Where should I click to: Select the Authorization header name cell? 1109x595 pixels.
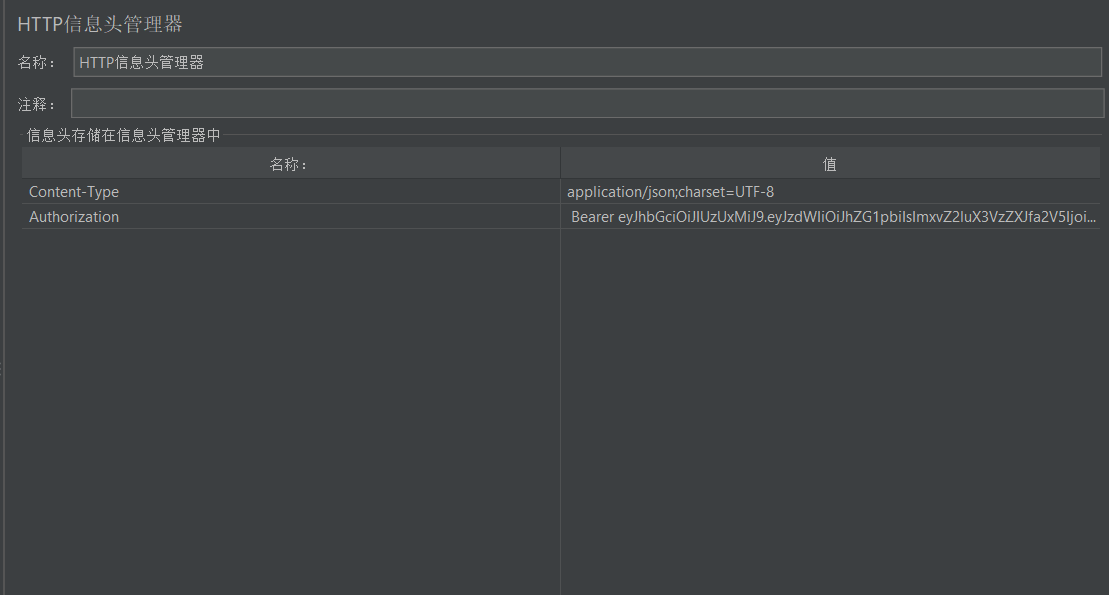(291, 216)
